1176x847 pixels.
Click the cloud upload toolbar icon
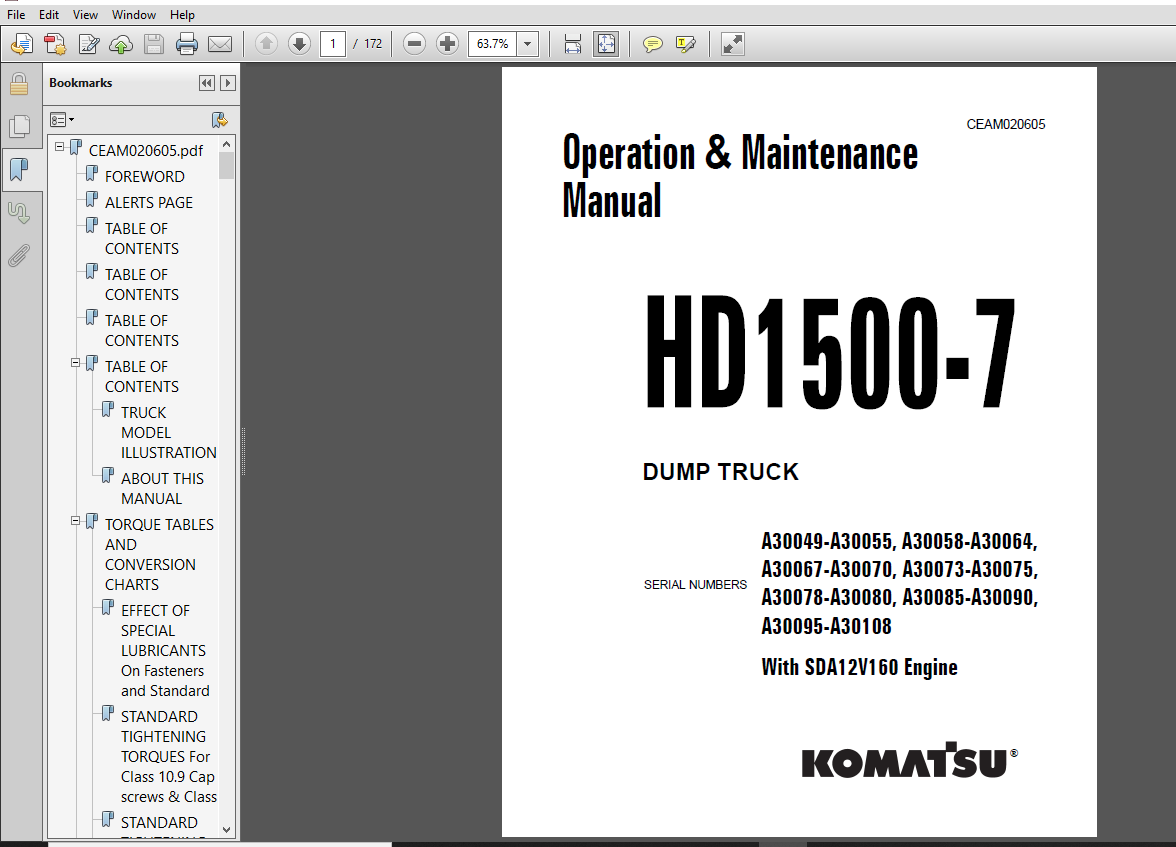point(121,44)
